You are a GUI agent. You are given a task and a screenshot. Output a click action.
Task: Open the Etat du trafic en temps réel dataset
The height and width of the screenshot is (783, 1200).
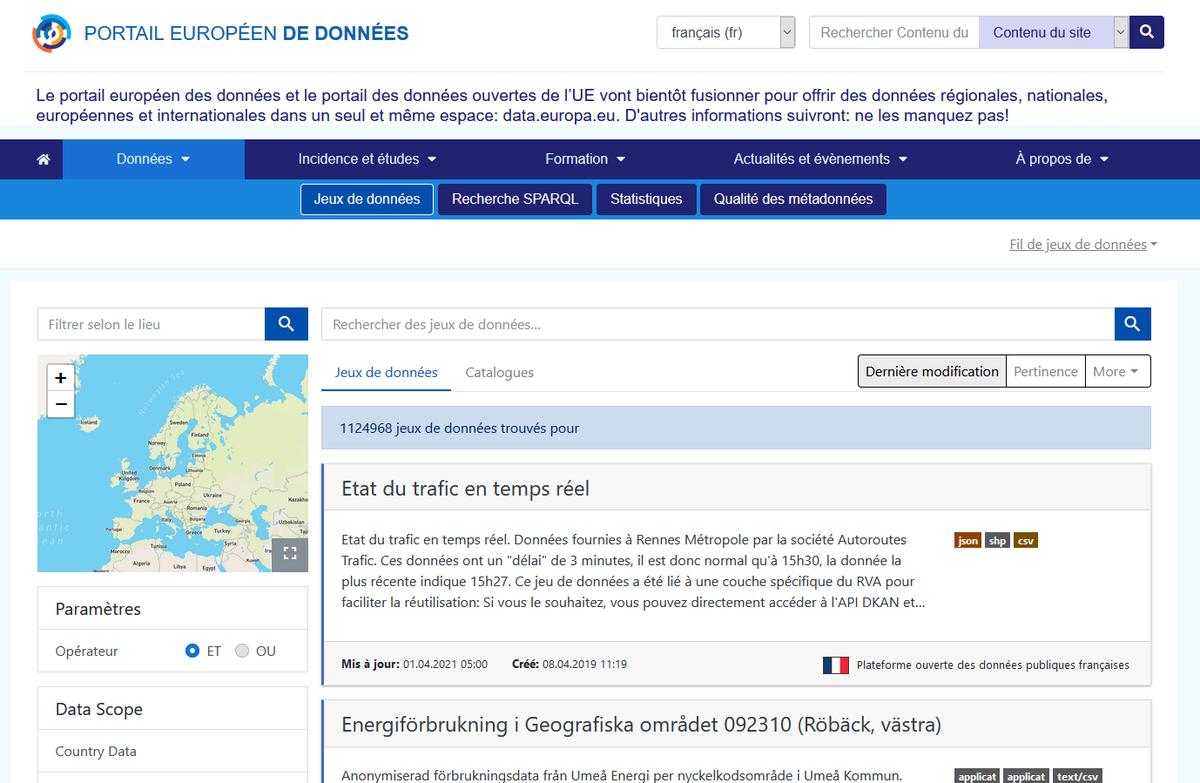point(465,488)
